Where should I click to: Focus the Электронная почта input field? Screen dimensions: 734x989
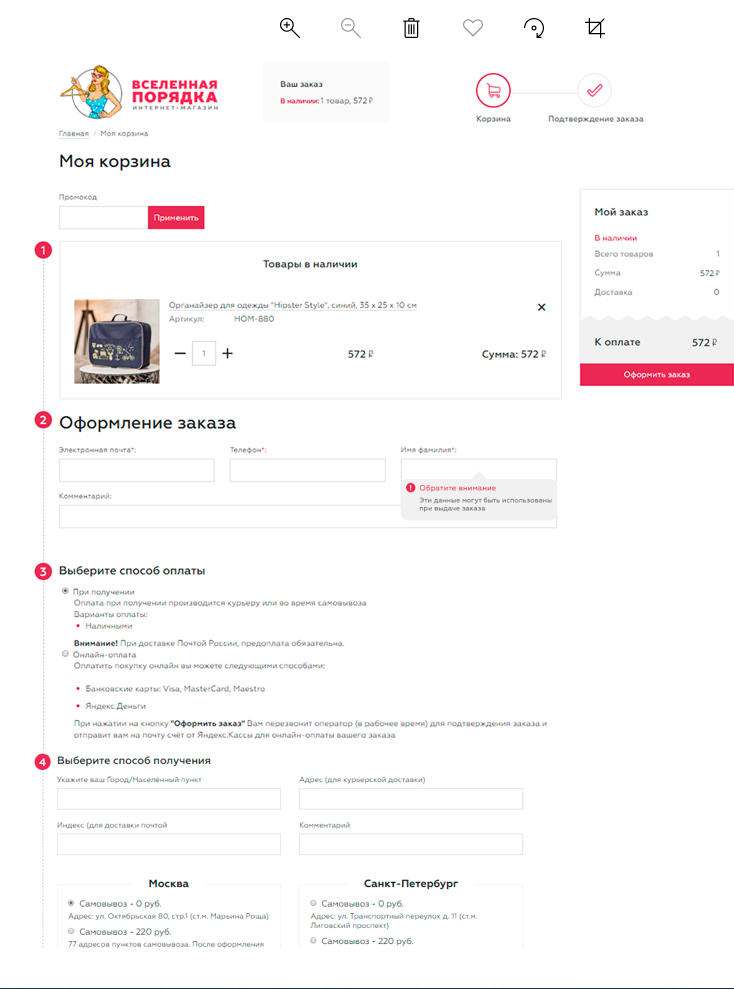[x=137, y=471]
